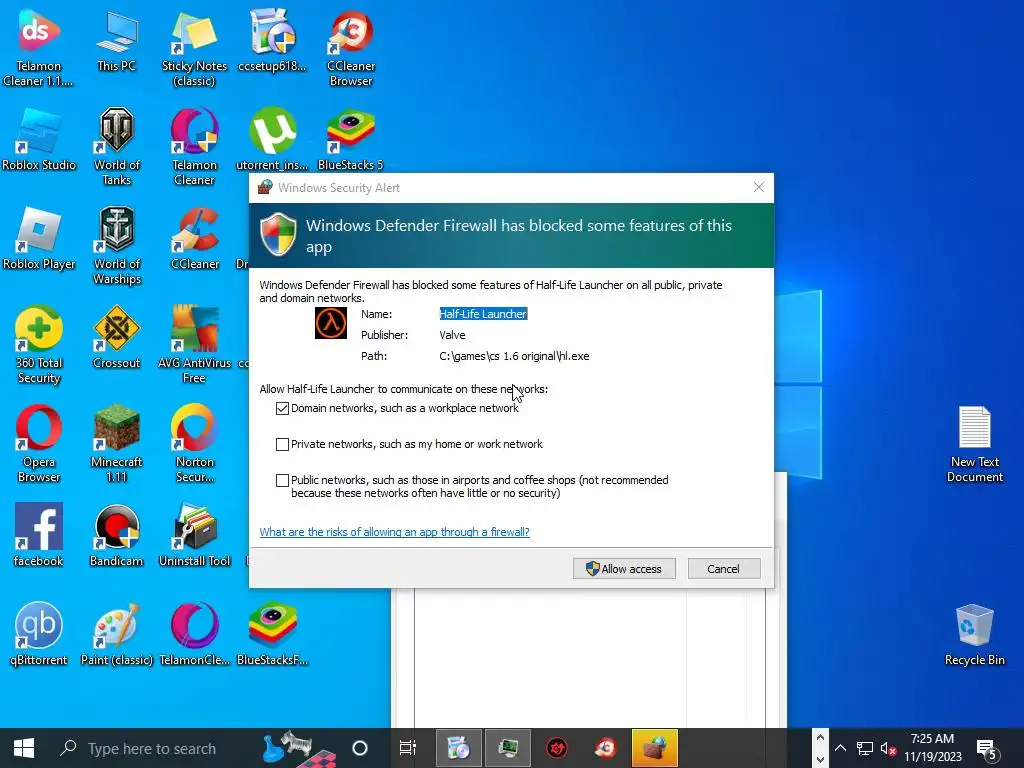Click the Half-Life lambda icon in dialog
The width and height of the screenshot is (1024, 768).
pyautogui.click(x=331, y=323)
